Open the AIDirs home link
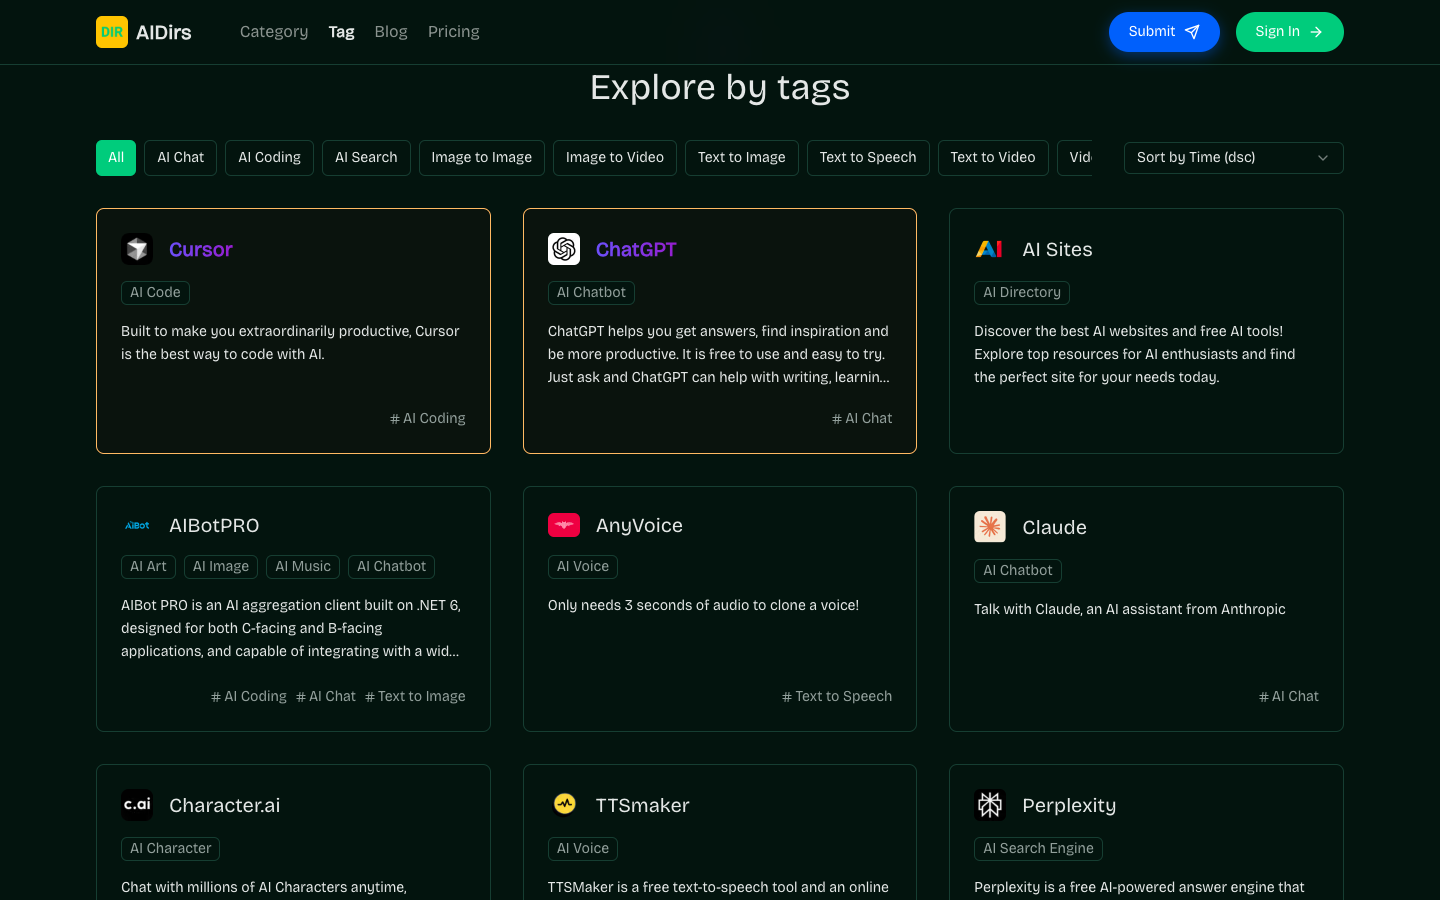This screenshot has width=1440, height=900. pos(144,32)
